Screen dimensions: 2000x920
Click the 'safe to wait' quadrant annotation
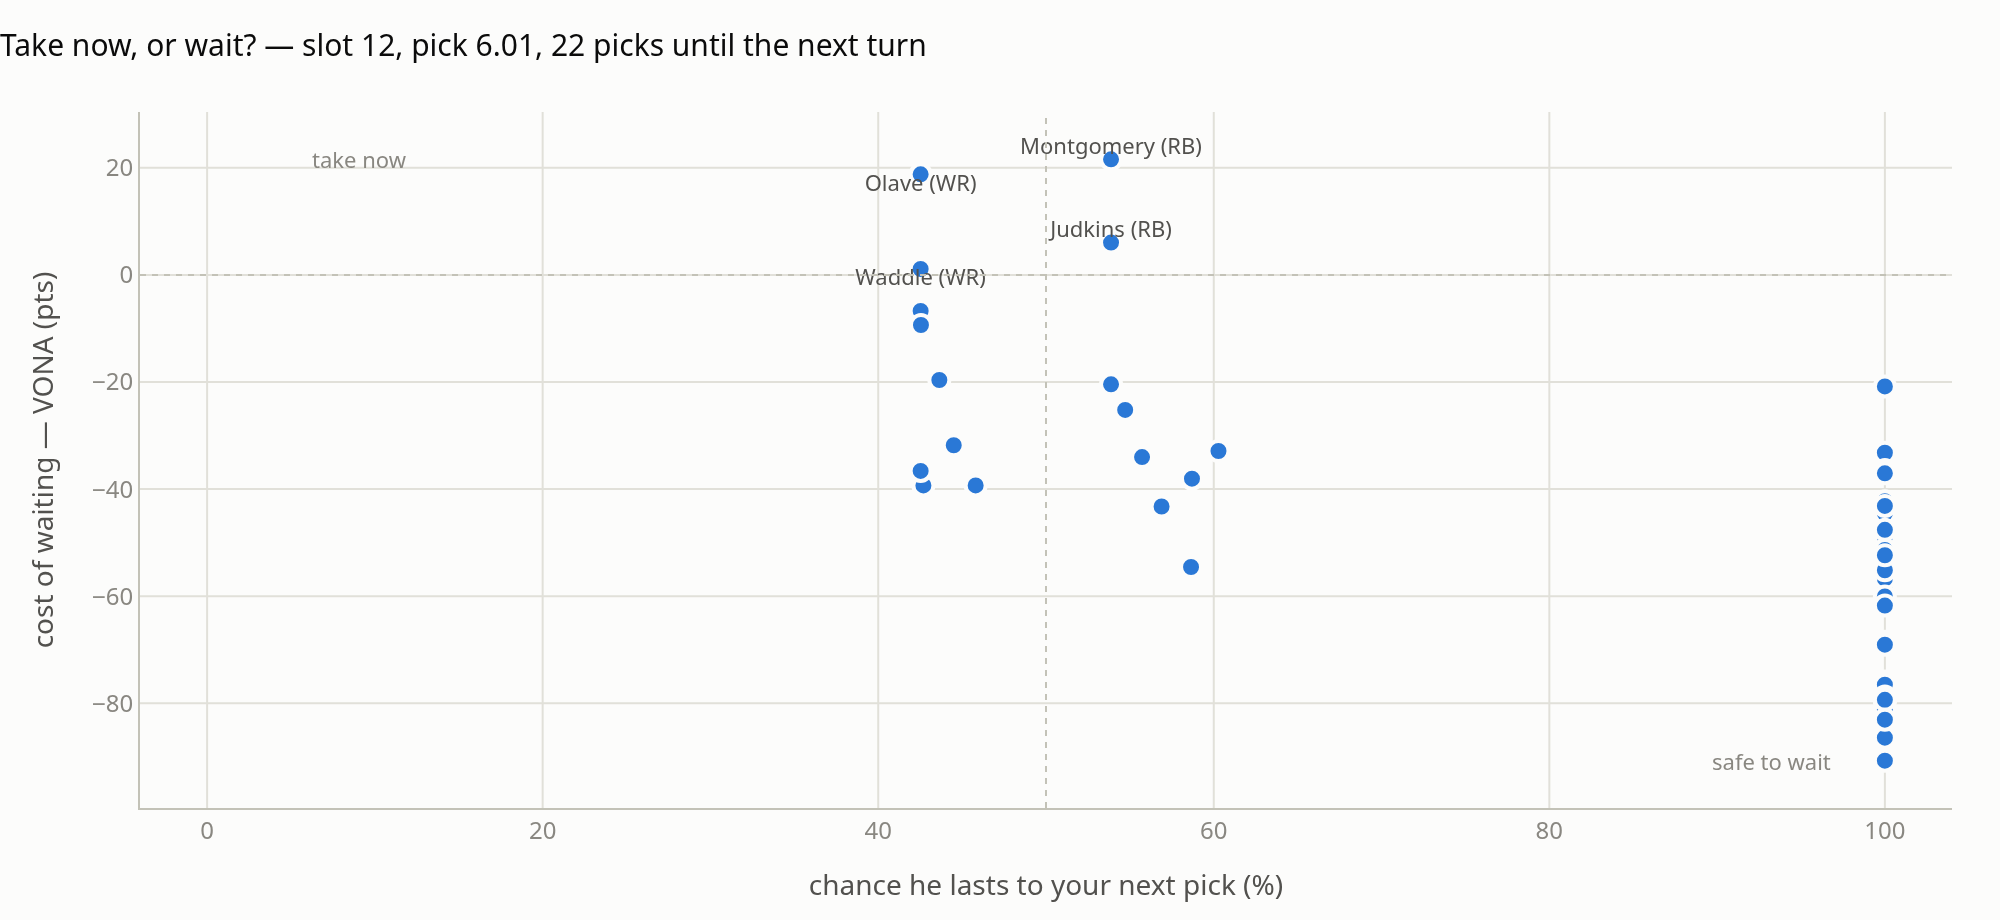(1770, 762)
